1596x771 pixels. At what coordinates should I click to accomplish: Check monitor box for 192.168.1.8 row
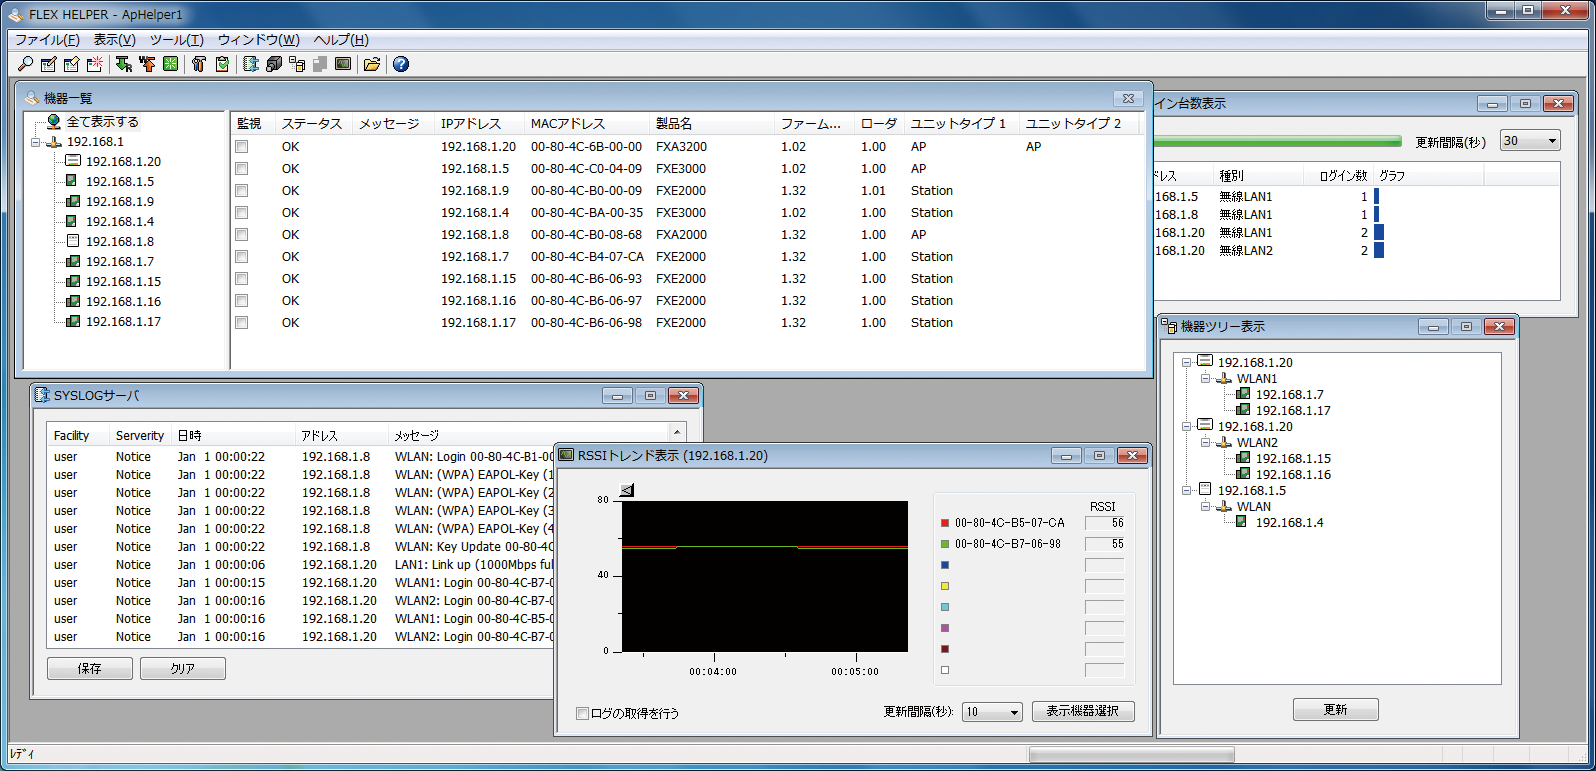click(x=241, y=235)
